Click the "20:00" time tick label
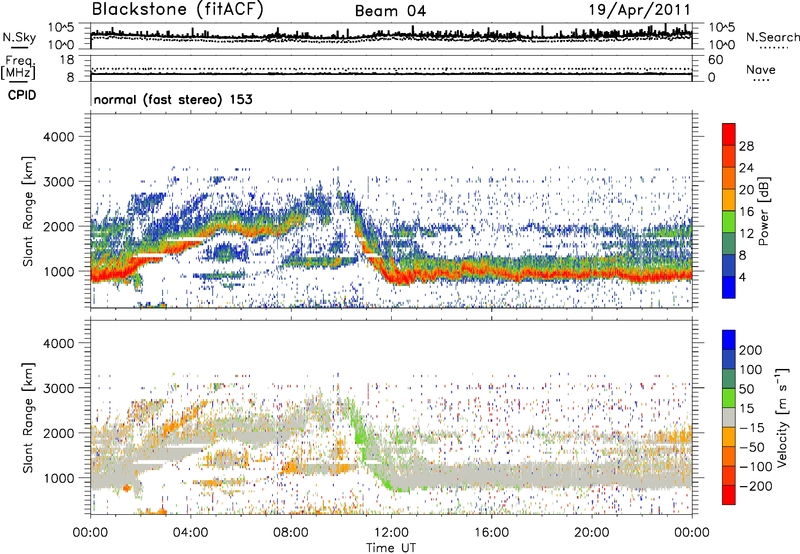Viewport: 800px width, 554px height. (x=591, y=533)
